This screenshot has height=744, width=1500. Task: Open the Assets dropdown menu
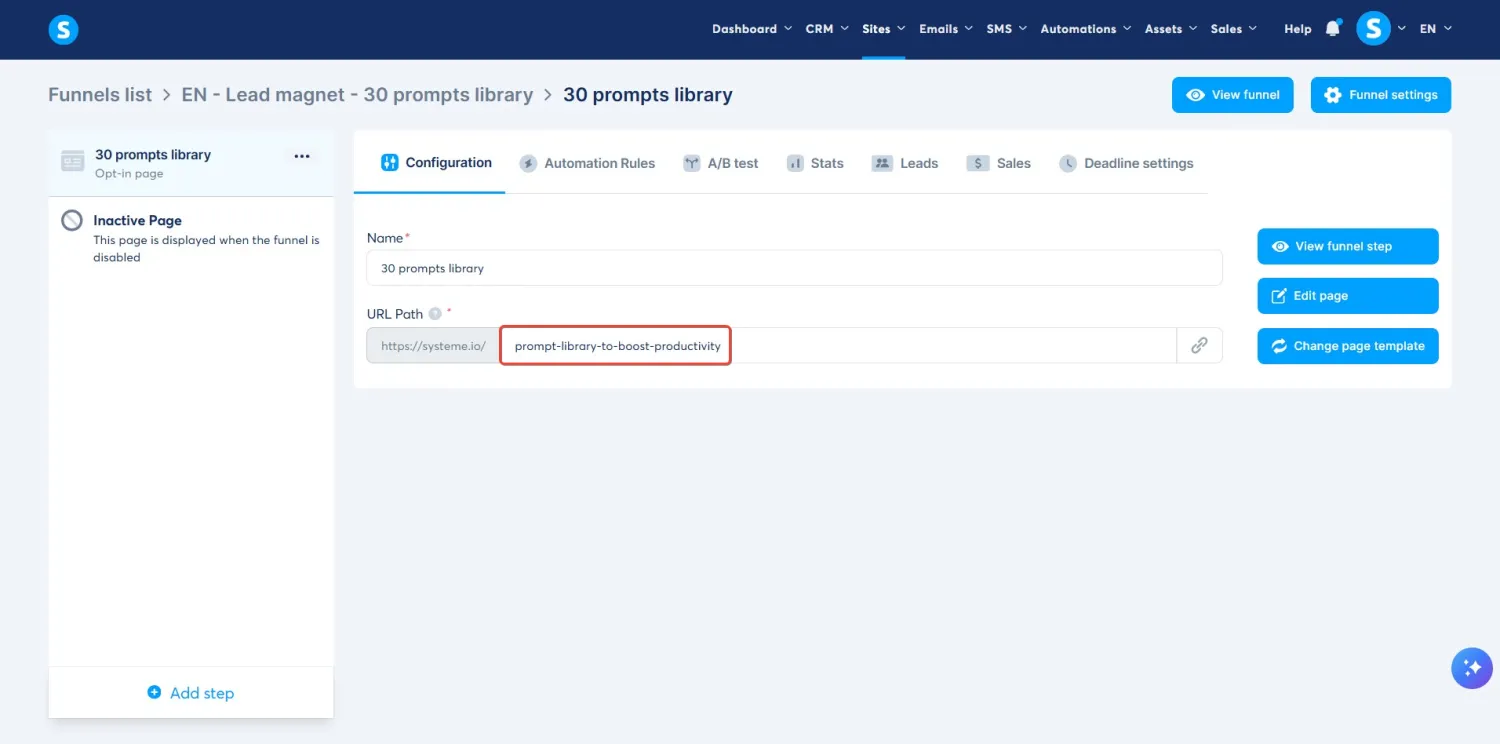[1171, 29]
